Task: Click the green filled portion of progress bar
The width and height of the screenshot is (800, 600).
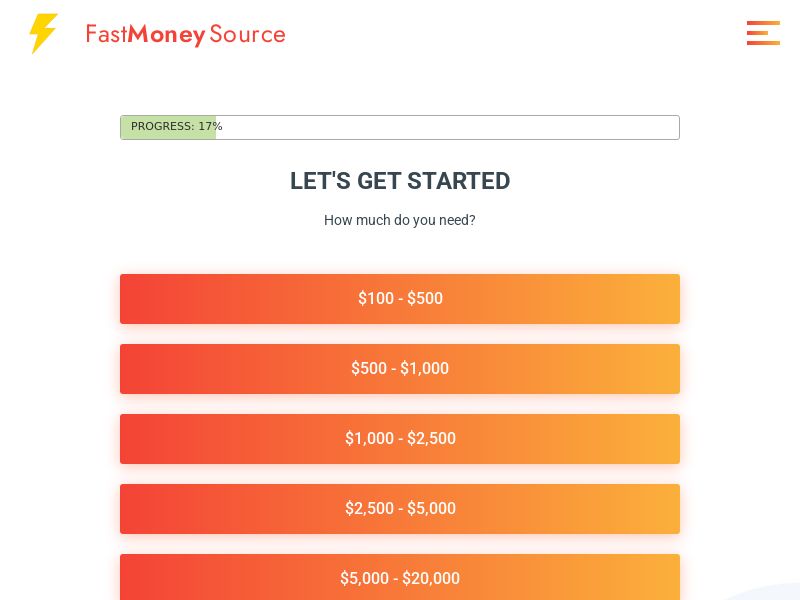Action: tap(168, 127)
